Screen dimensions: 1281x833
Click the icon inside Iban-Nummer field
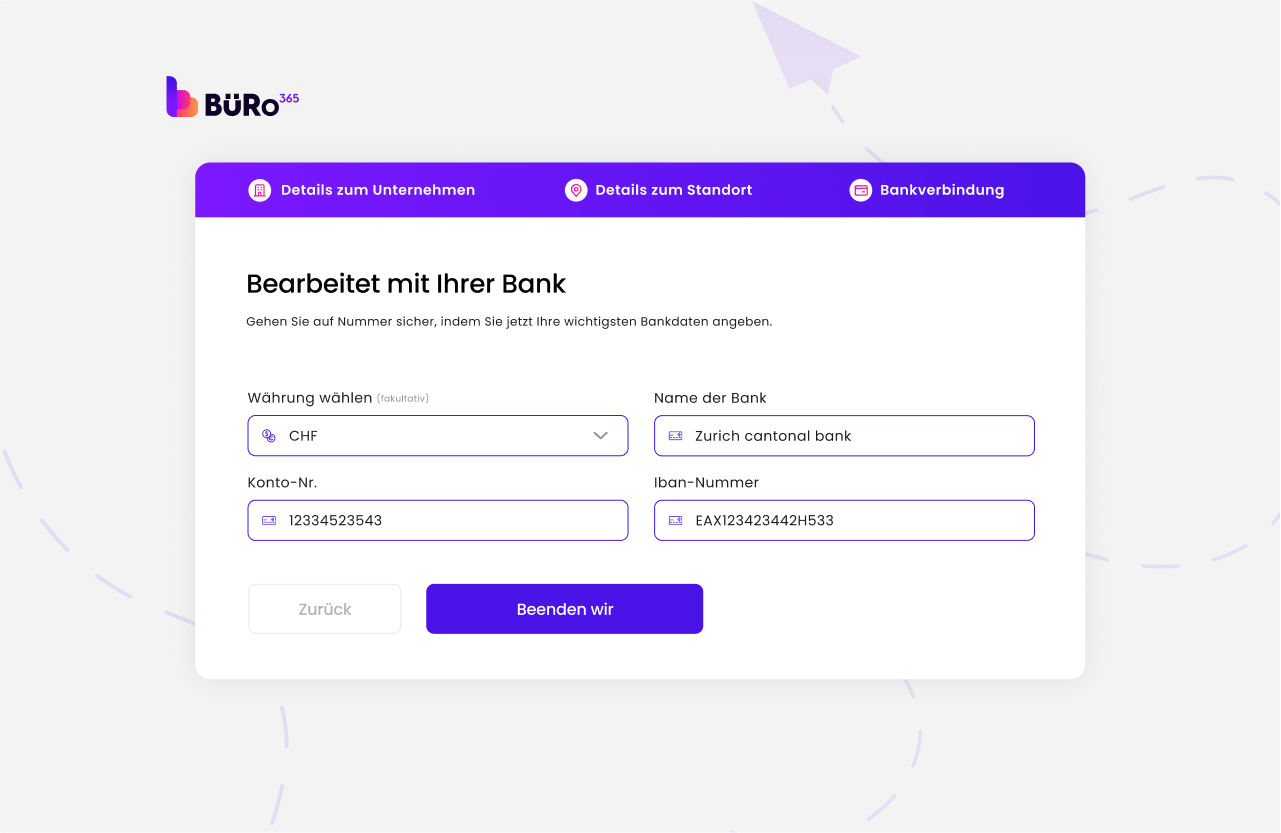point(676,521)
